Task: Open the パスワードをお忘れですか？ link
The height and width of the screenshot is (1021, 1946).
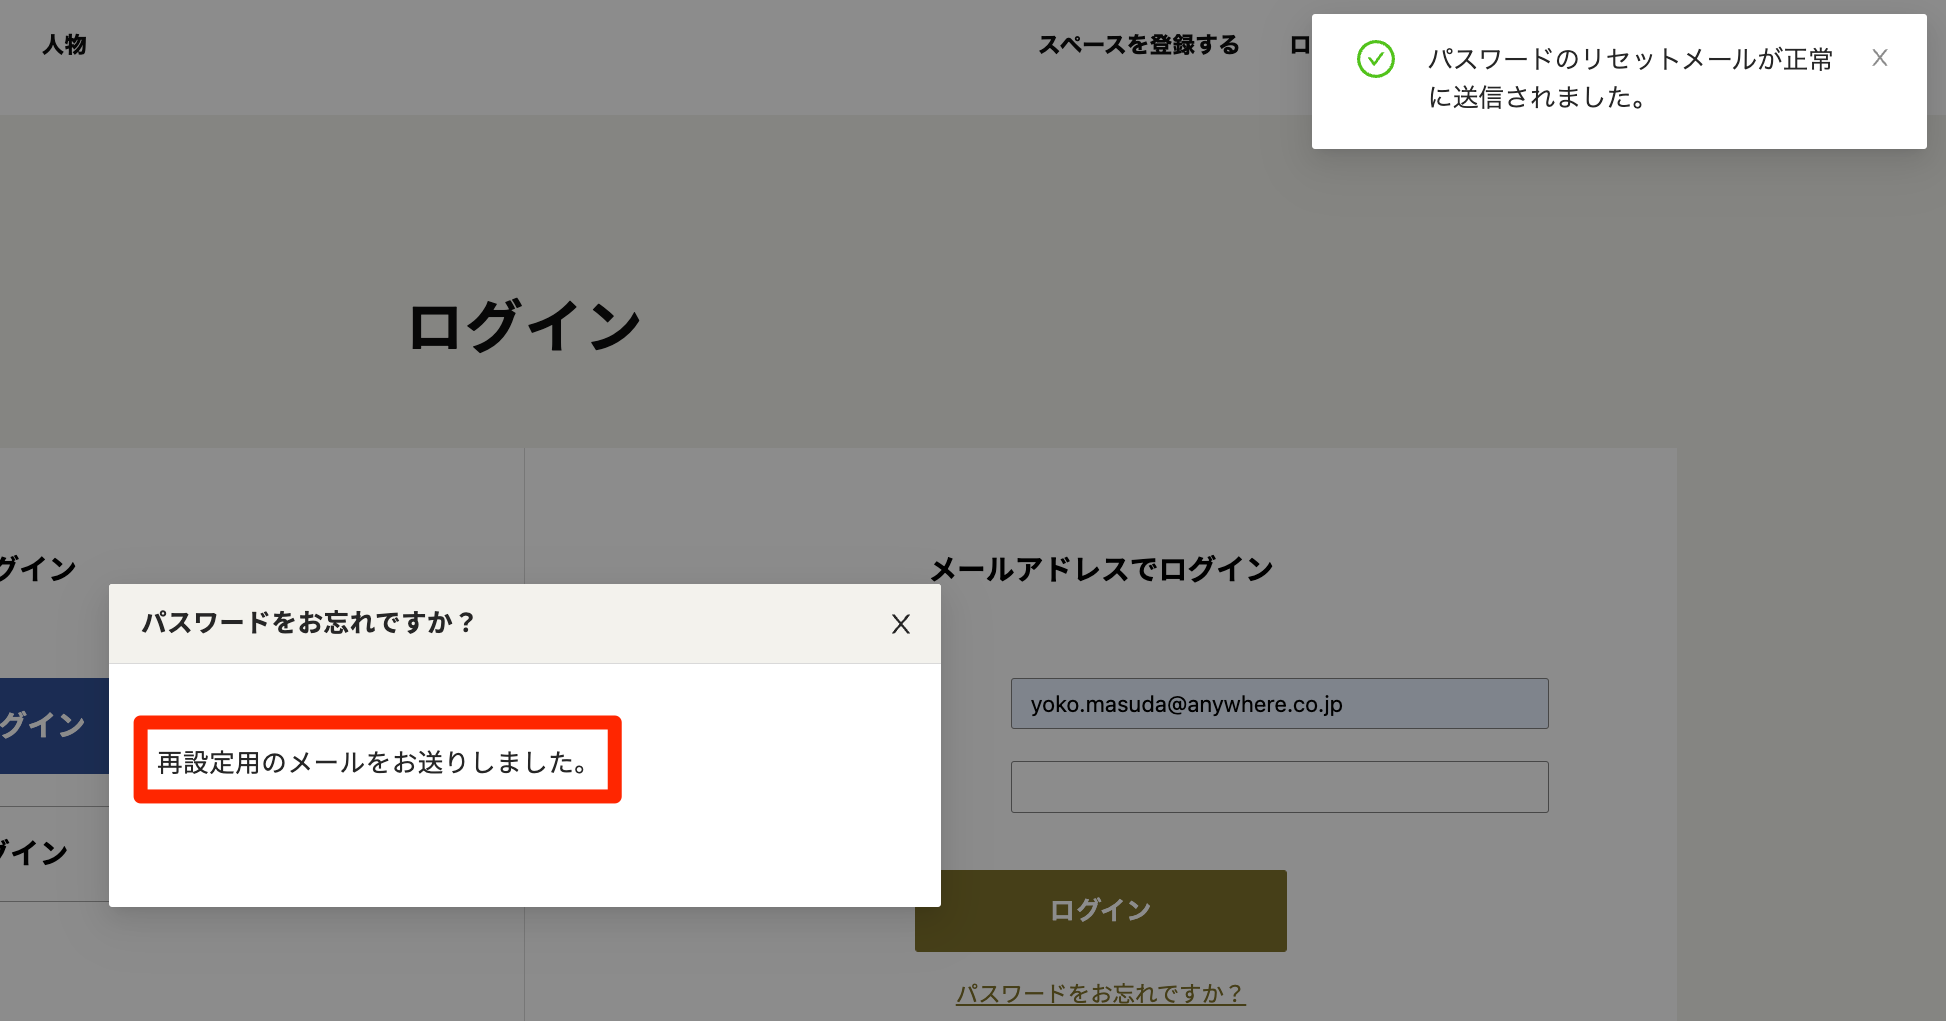Action: [1099, 994]
